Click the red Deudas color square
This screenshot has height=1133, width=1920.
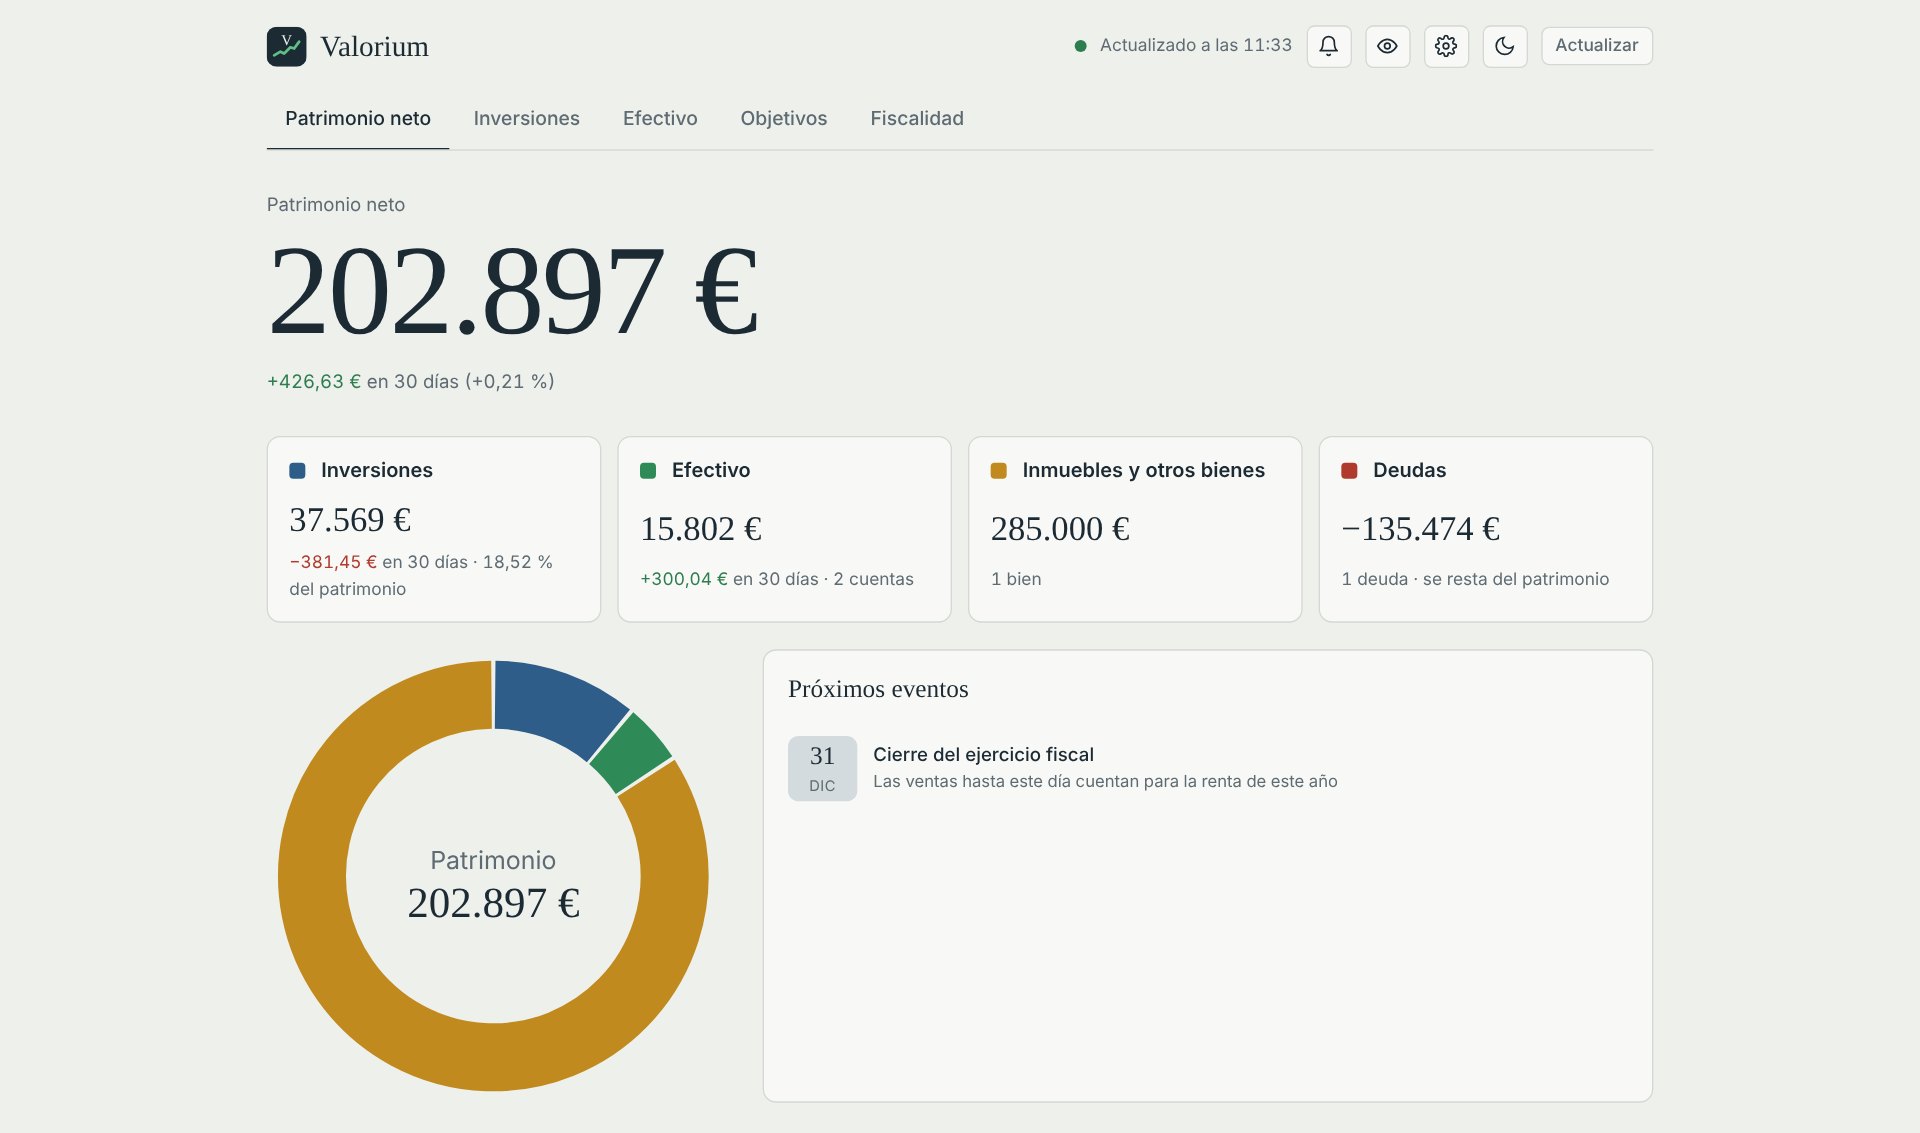click(1349, 471)
